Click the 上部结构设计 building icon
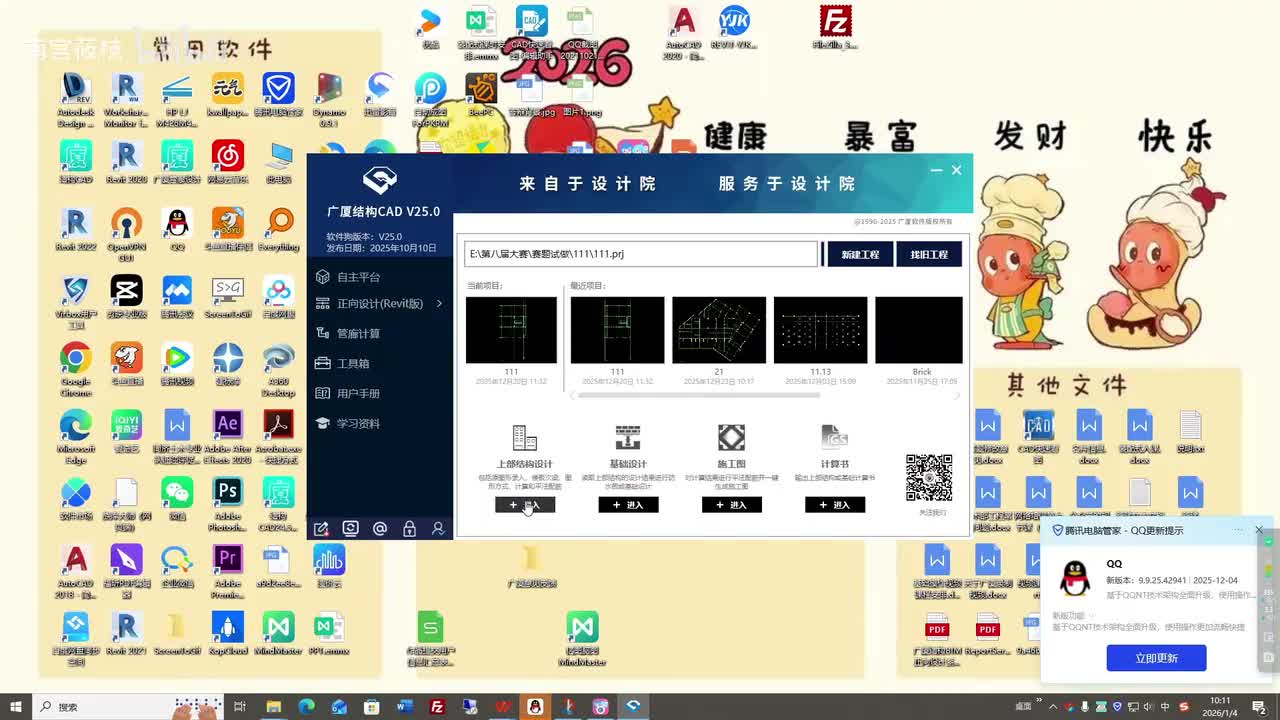The height and width of the screenshot is (720, 1280). tap(525, 438)
